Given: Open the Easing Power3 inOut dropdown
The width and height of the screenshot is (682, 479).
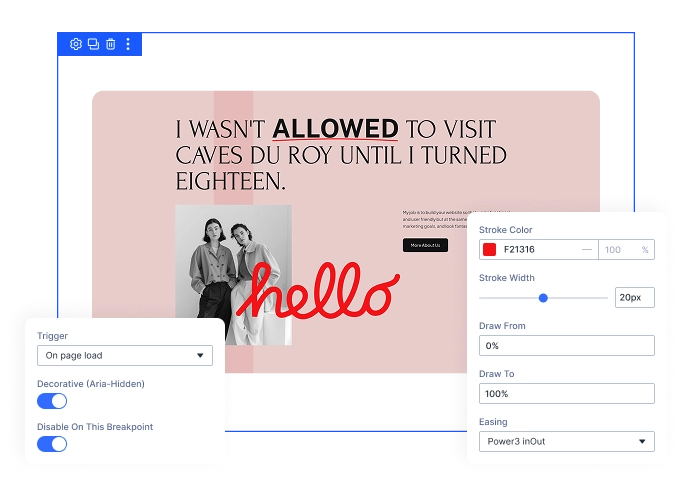Looking at the screenshot, I should coord(567,442).
